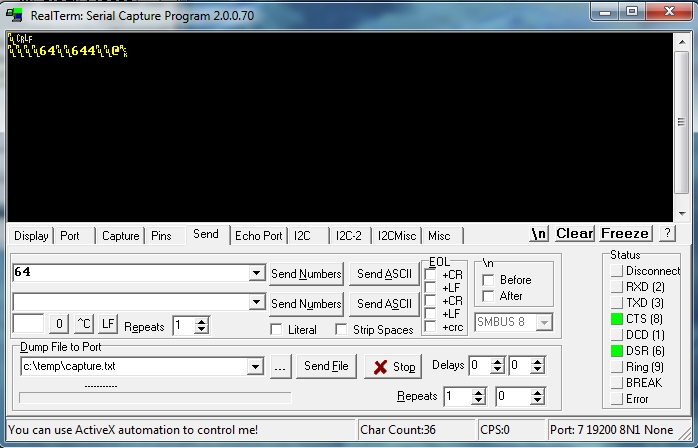This screenshot has height=448, width=698.
Task: Click the Freeze button
Action: (624, 234)
